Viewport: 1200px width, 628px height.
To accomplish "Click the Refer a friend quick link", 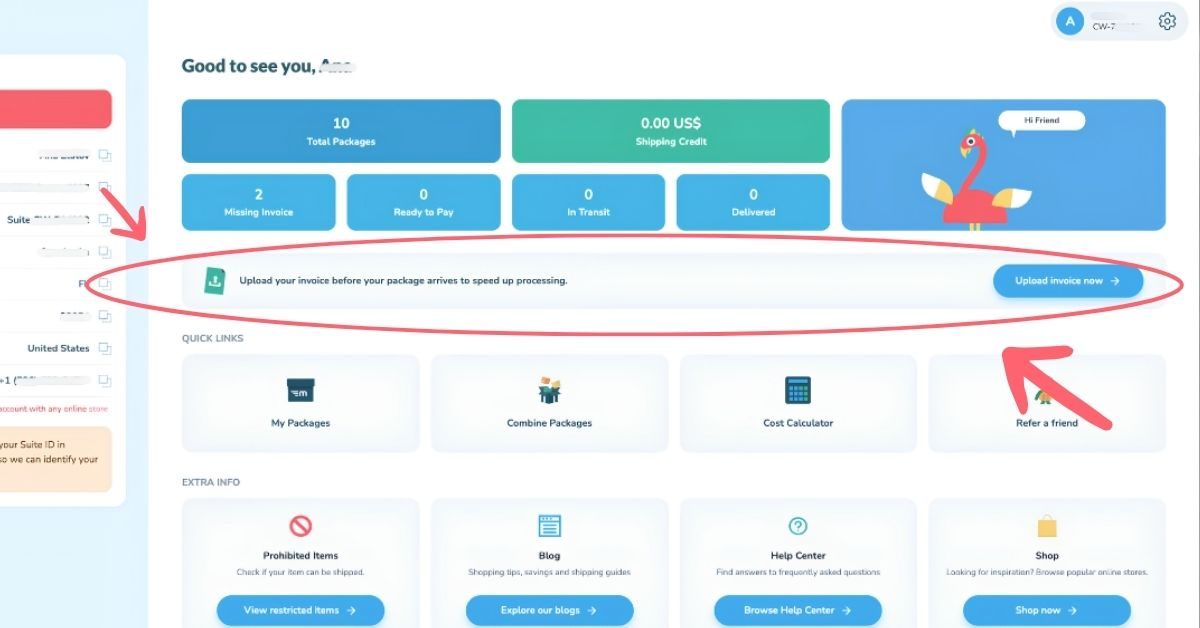I will click(1047, 403).
